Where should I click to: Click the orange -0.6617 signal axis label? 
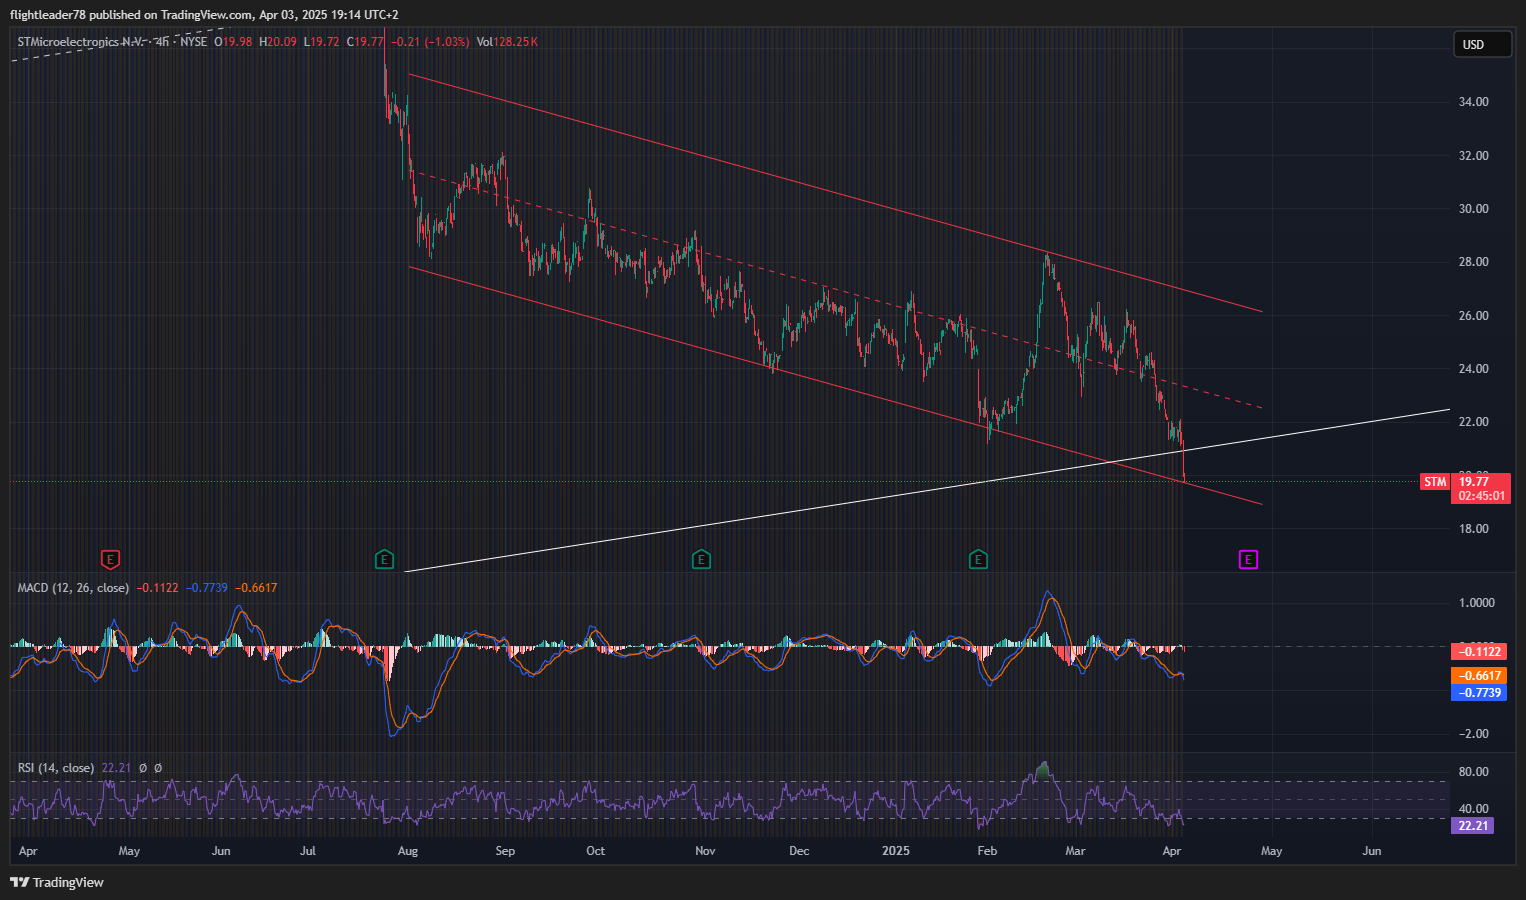(x=1478, y=676)
